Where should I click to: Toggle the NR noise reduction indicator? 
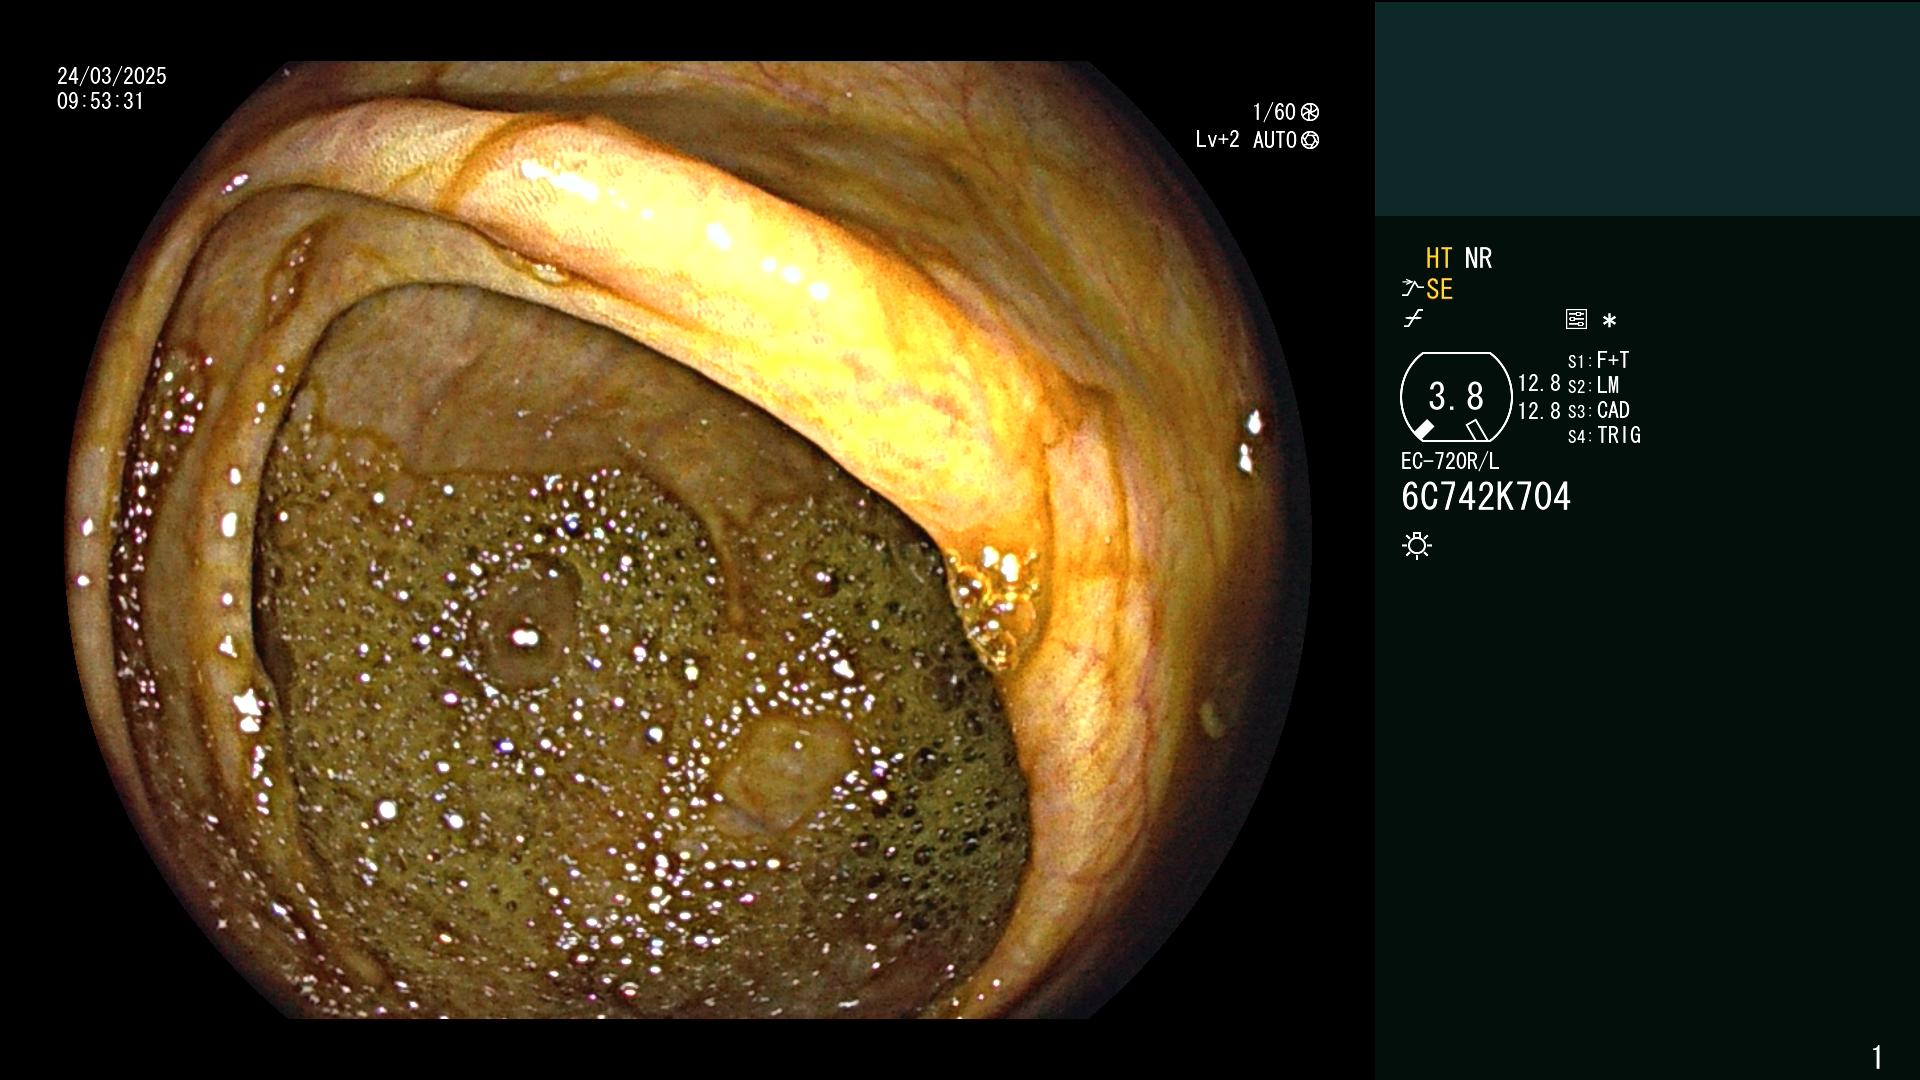1478,258
